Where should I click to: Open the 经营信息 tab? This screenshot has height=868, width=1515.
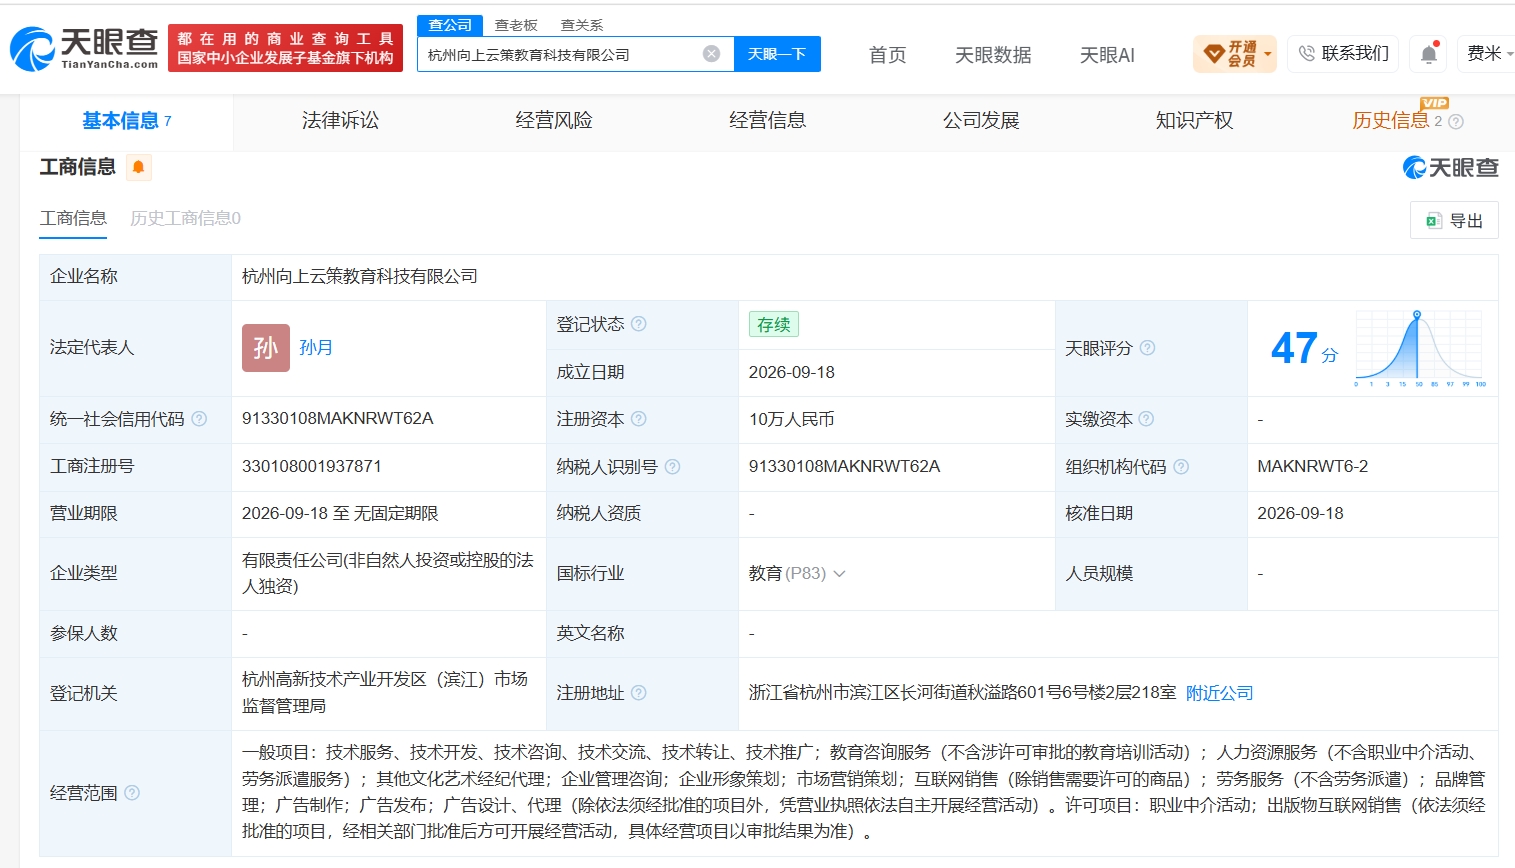pyautogui.click(x=767, y=121)
